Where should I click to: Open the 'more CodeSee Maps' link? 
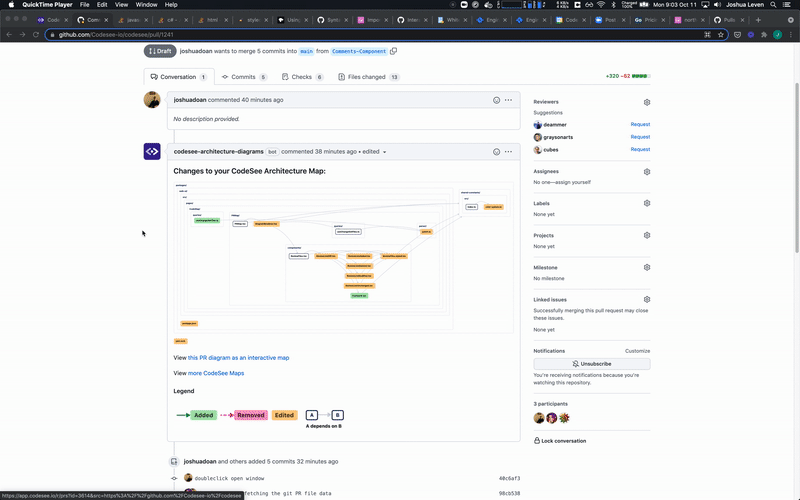pyautogui.click(x=216, y=373)
